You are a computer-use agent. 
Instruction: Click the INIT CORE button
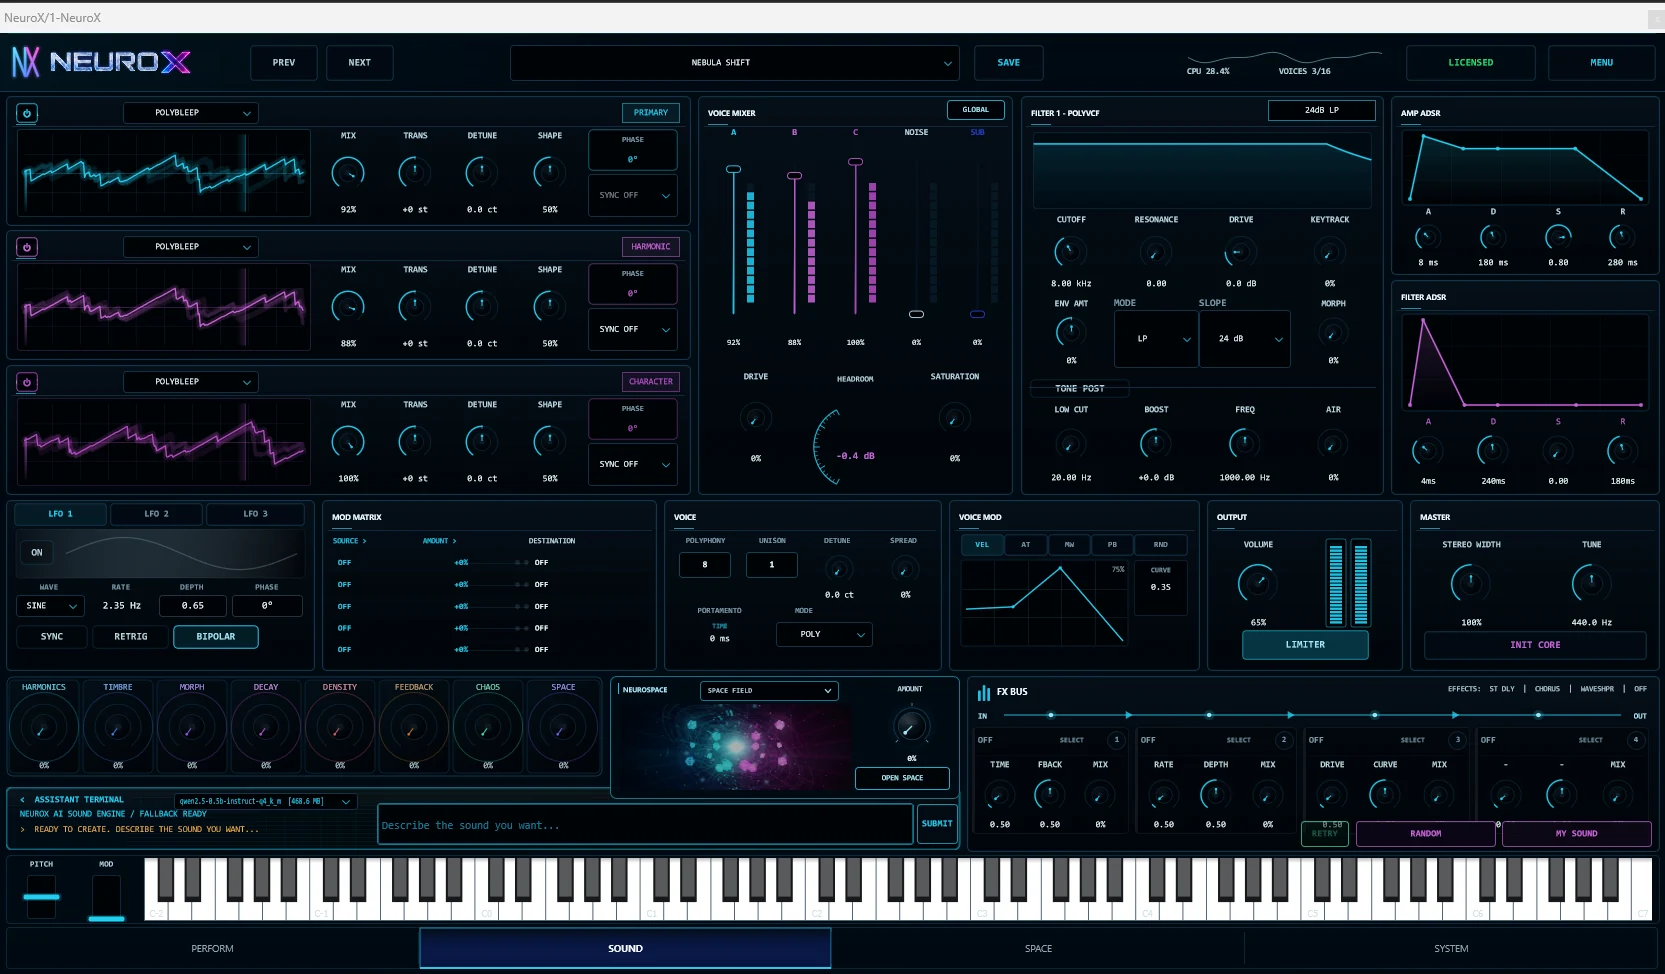[1535, 645]
